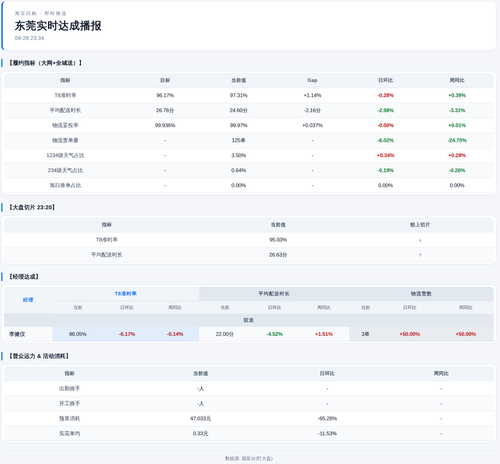This screenshot has height=464, width=500.
Task: Click the 22.00分 cell
Action: point(225,334)
